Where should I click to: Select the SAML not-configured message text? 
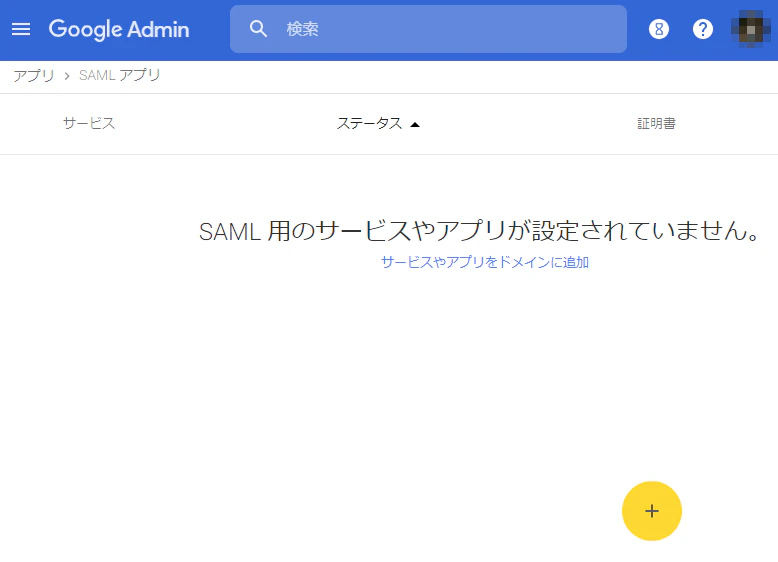[479, 231]
